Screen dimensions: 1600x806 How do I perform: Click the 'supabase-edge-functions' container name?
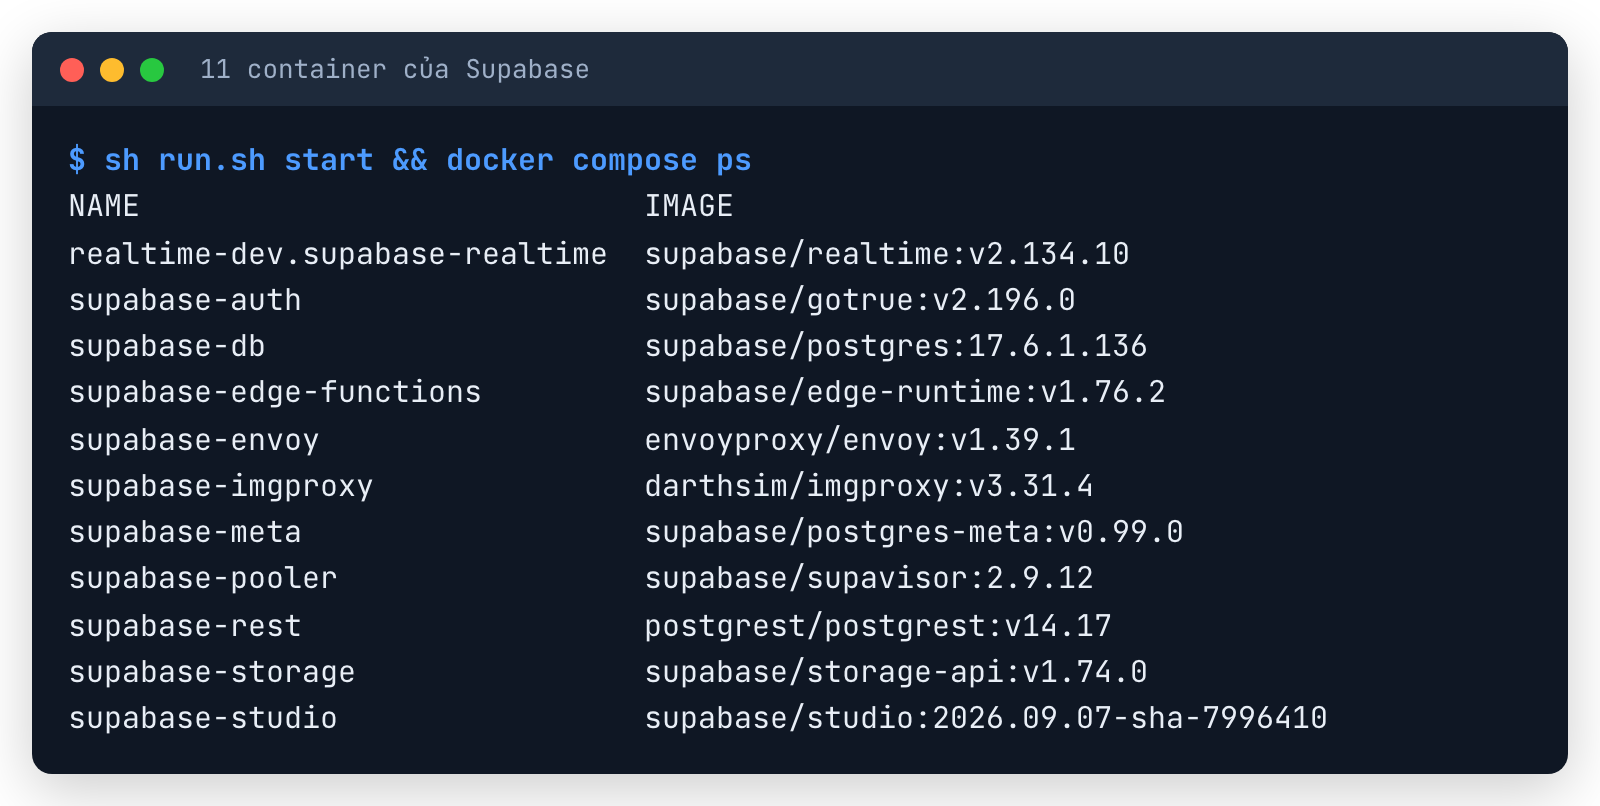point(275,392)
